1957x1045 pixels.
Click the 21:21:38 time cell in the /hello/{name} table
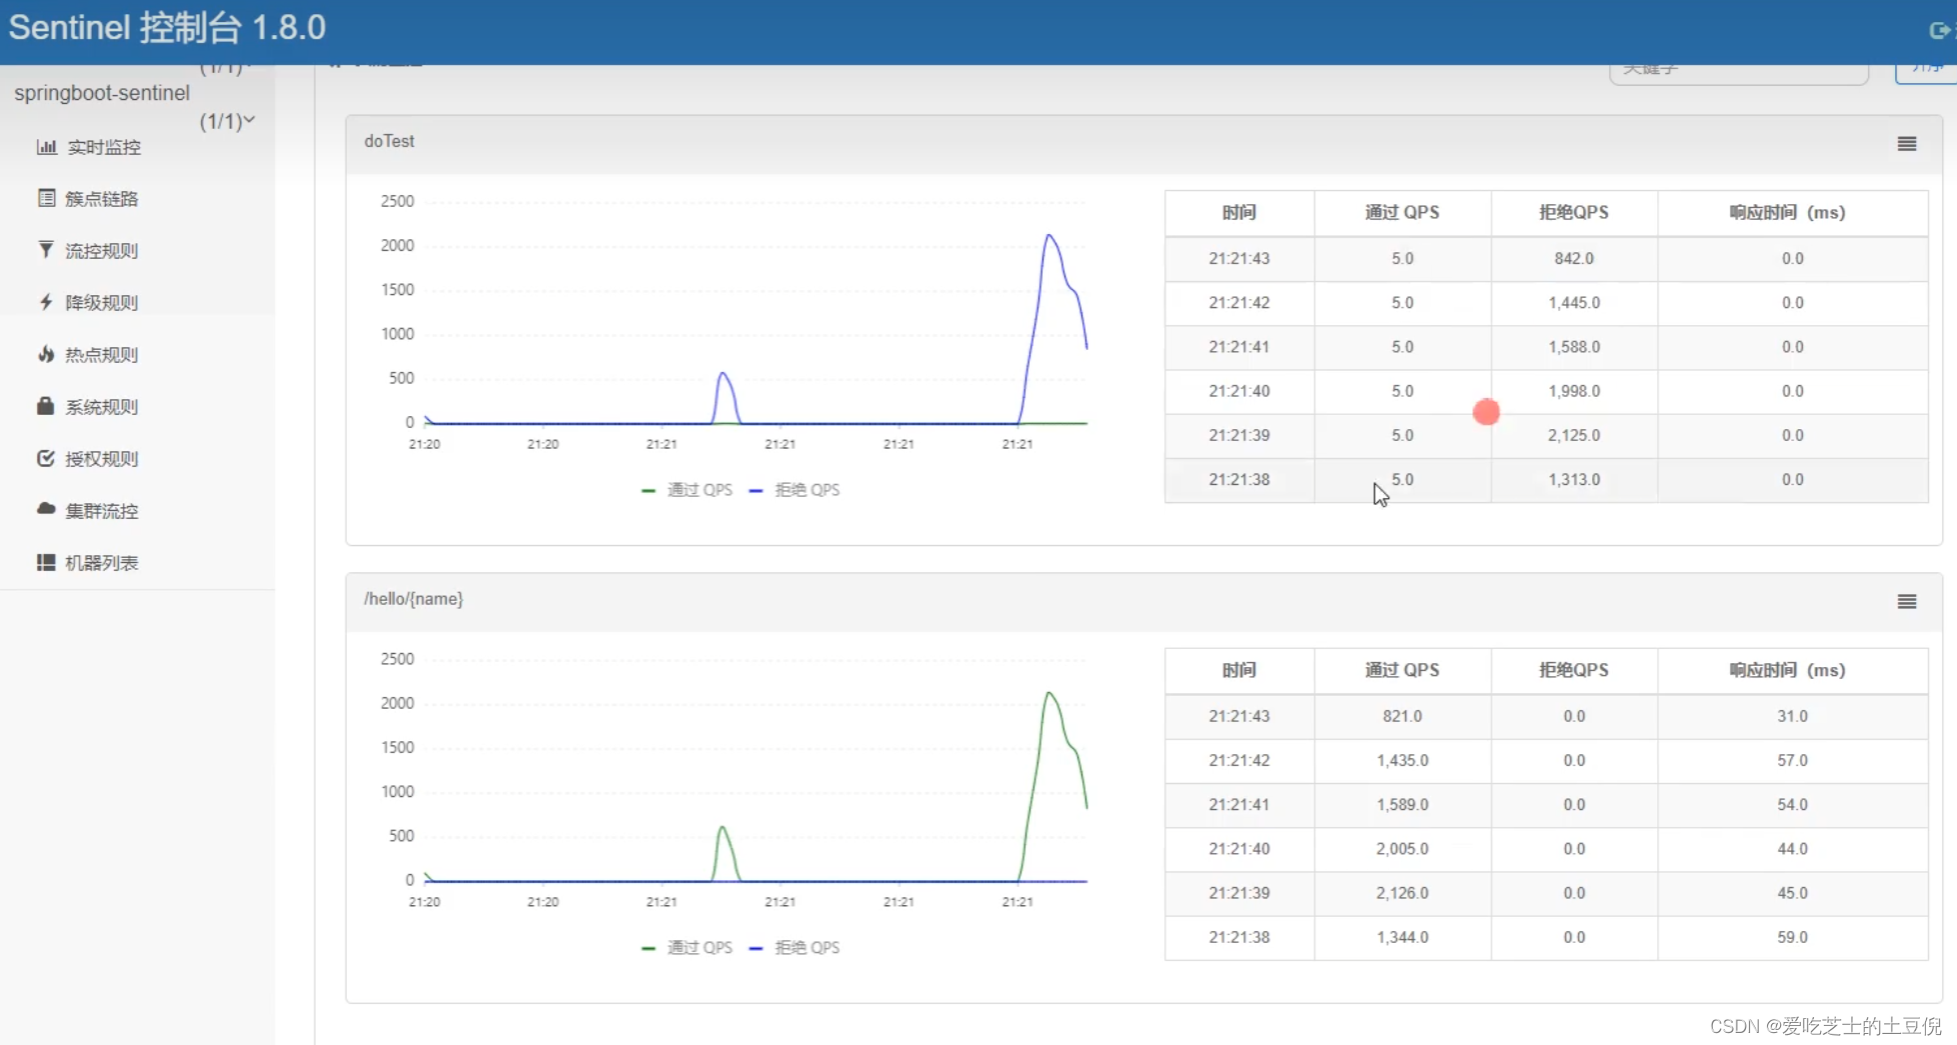pyautogui.click(x=1239, y=937)
